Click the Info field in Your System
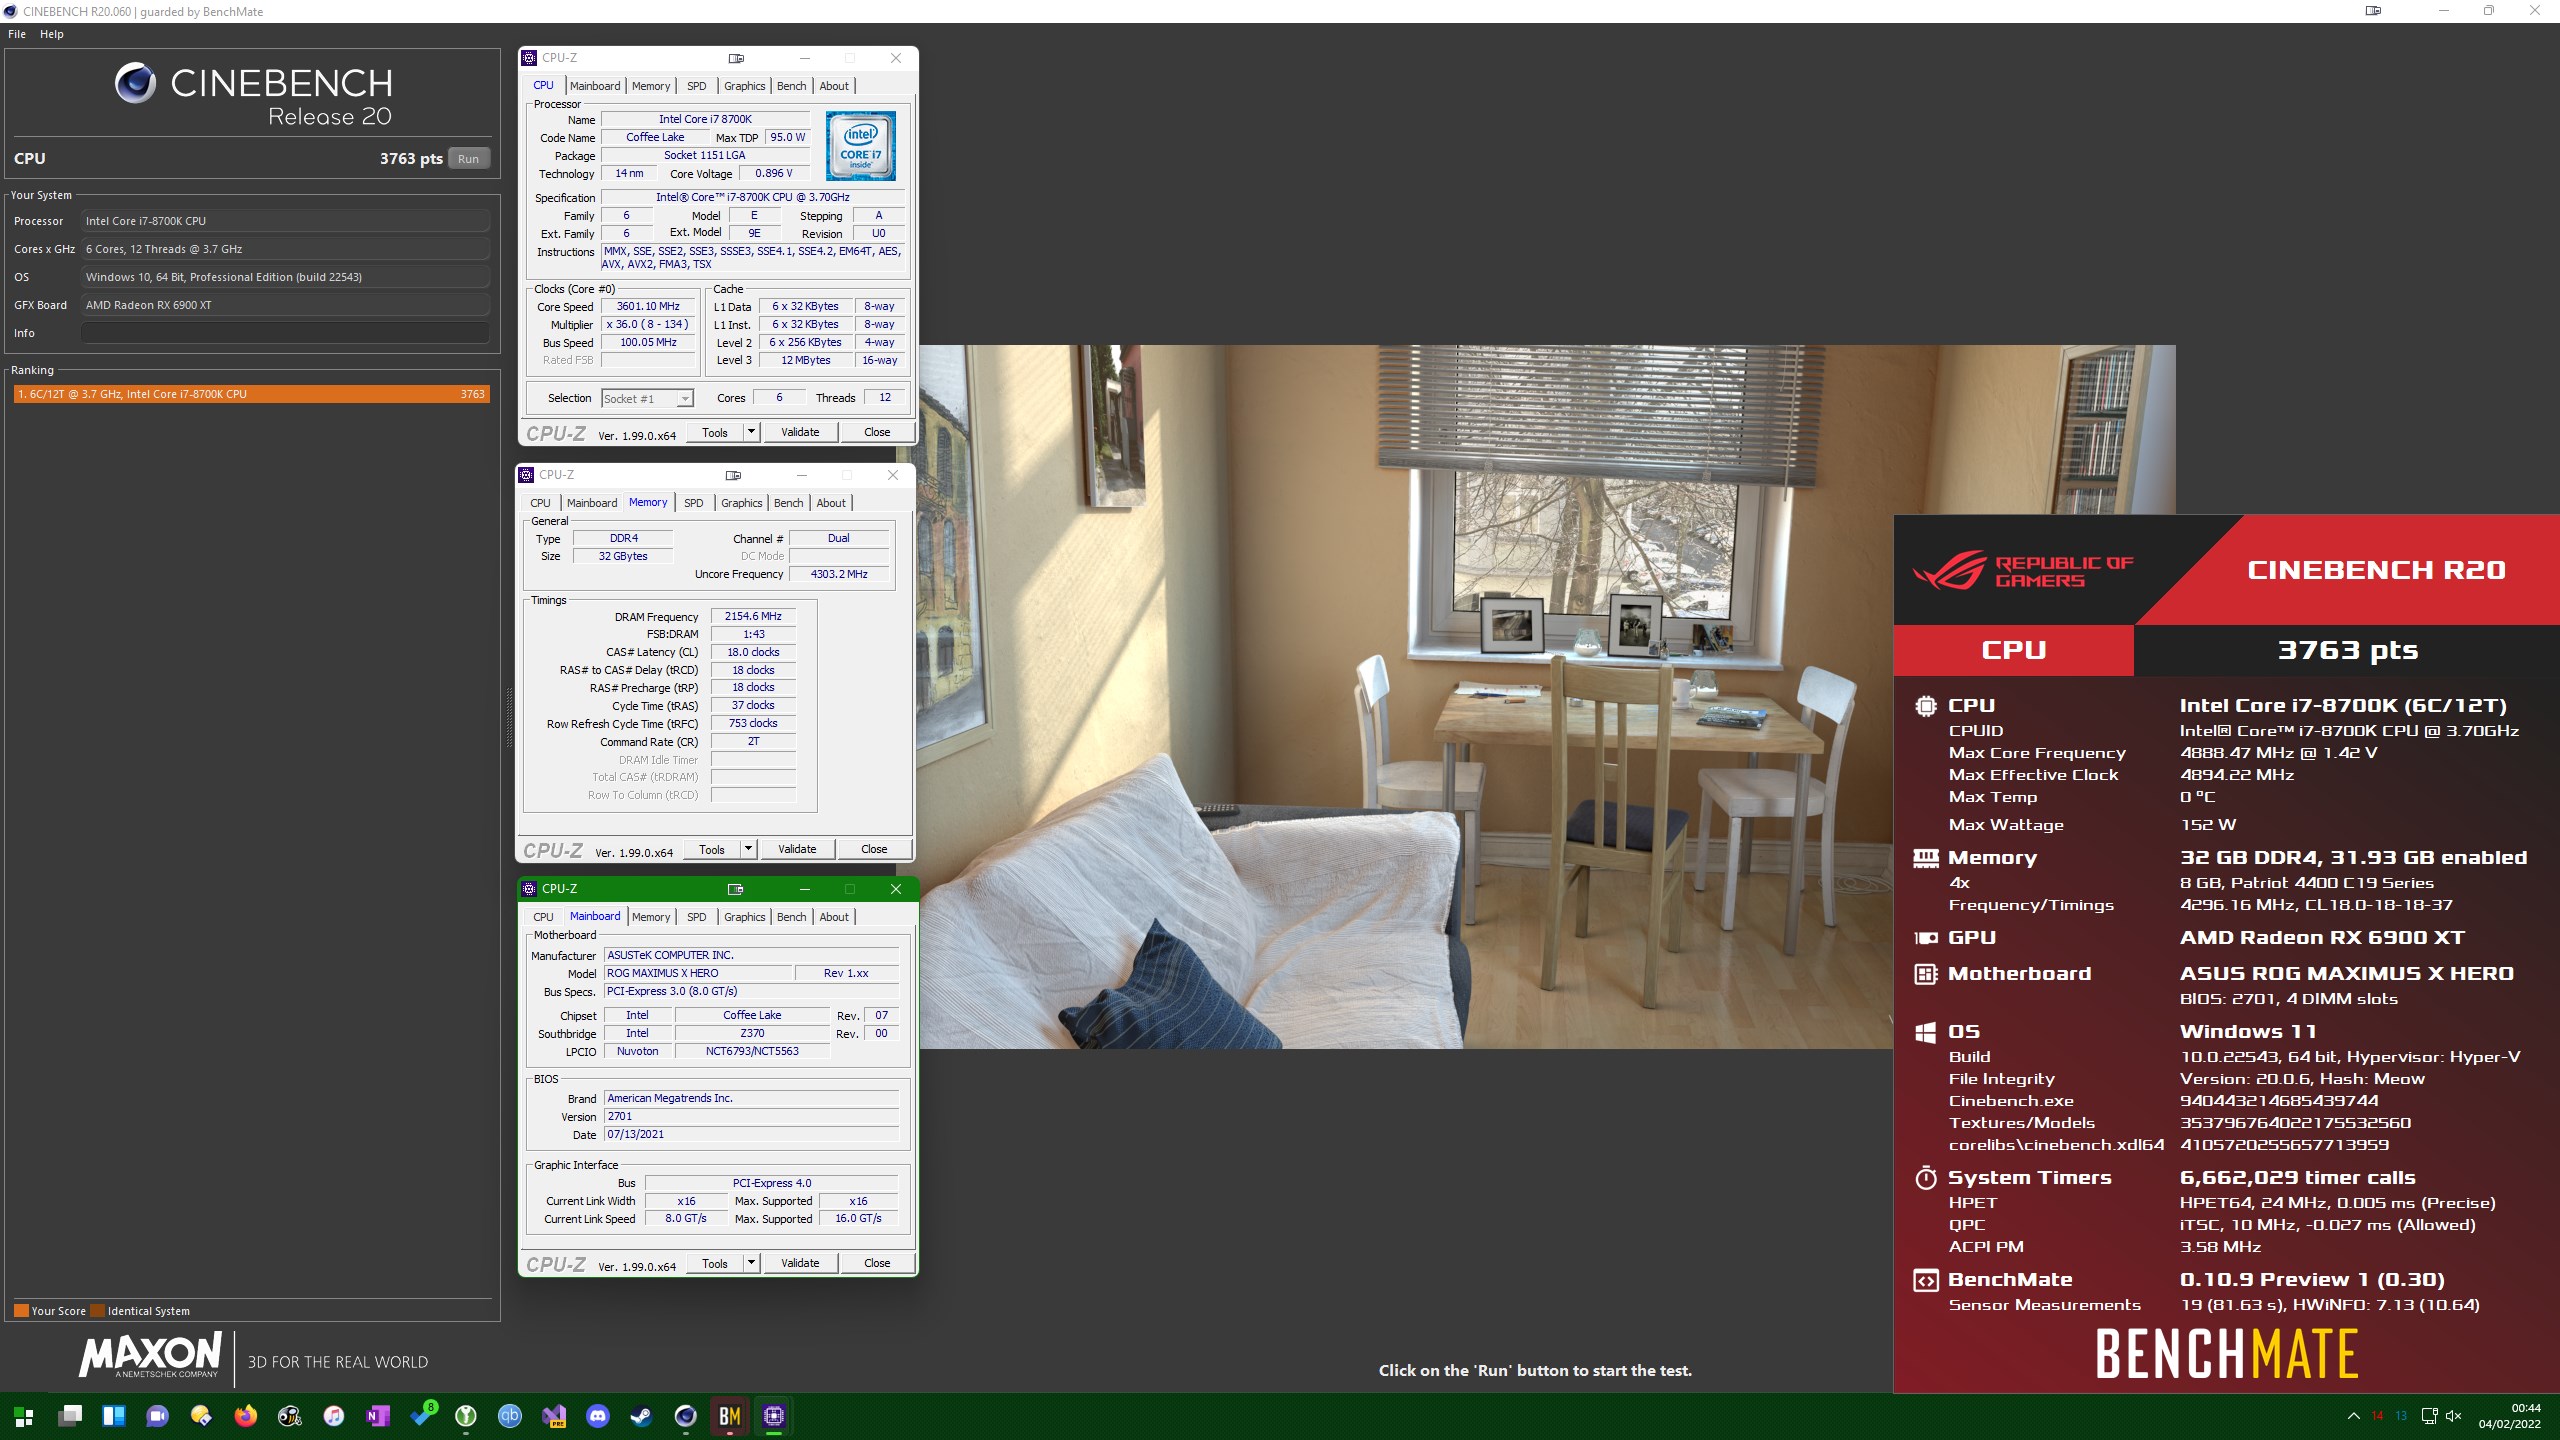2560x1440 pixels. [x=285, y=333]
